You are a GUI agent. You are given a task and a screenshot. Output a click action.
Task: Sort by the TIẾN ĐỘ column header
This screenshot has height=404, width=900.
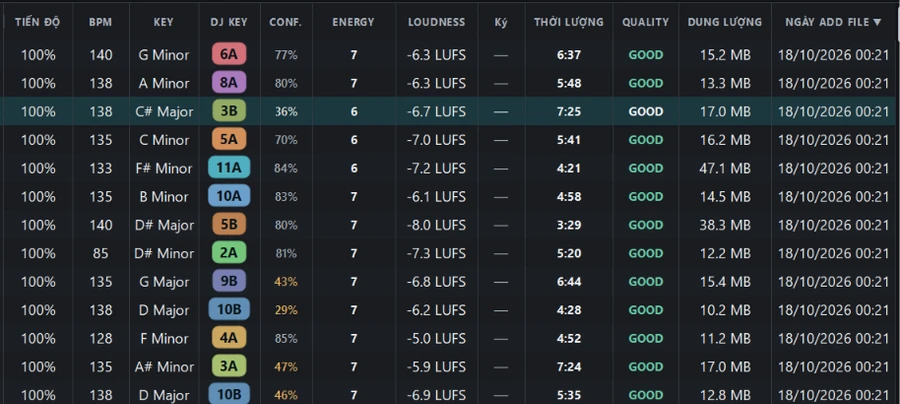tap(37, 22)
